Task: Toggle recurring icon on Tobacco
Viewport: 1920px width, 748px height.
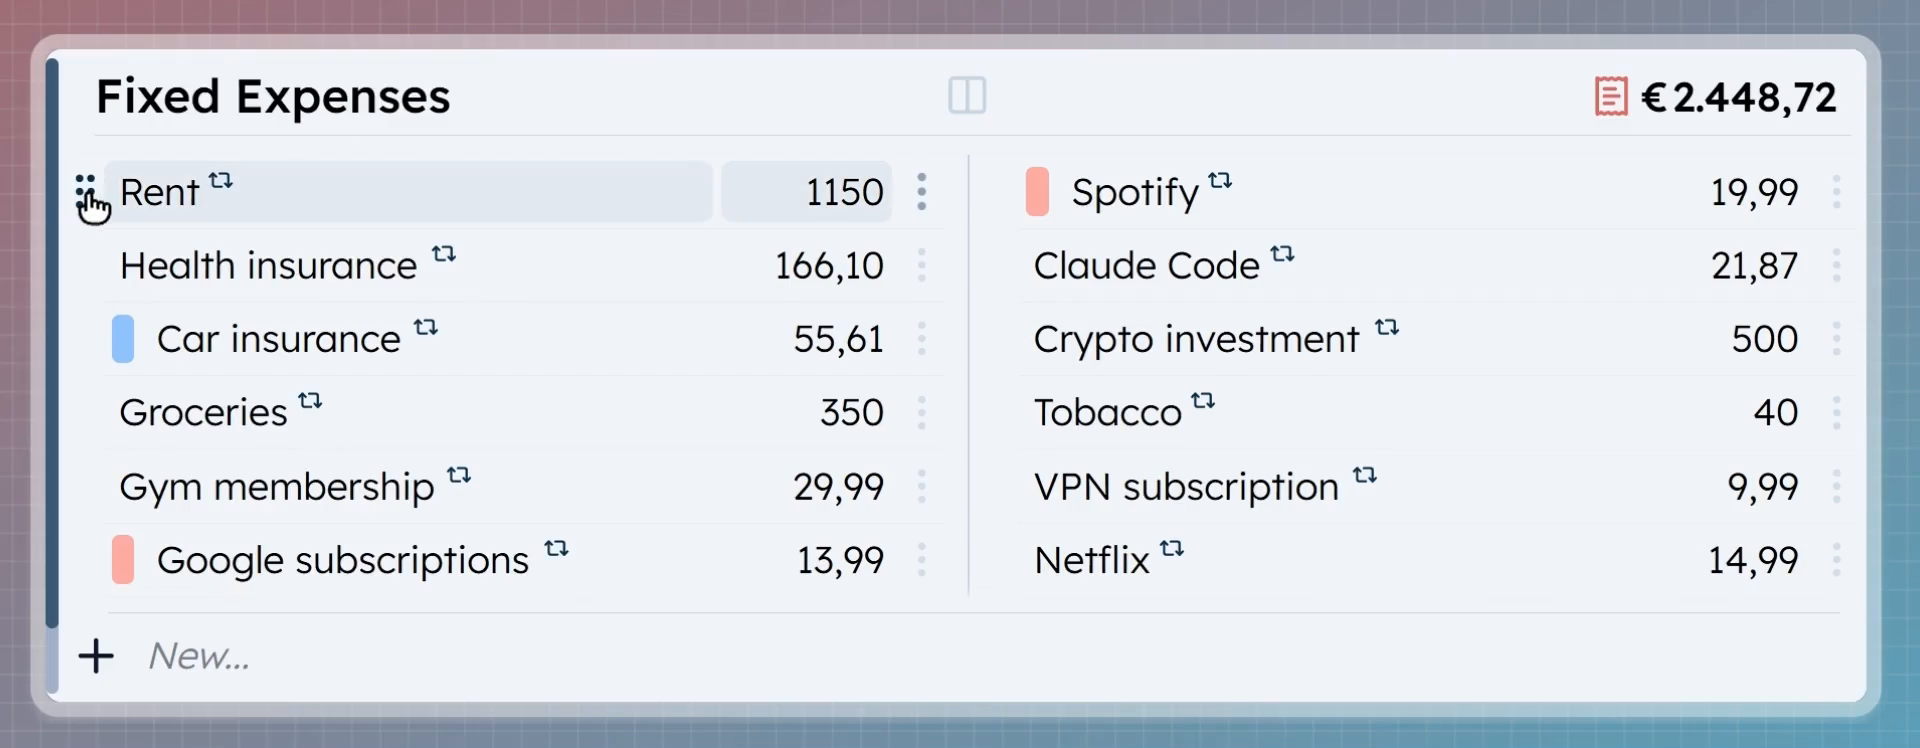Action: [1203, 401]
